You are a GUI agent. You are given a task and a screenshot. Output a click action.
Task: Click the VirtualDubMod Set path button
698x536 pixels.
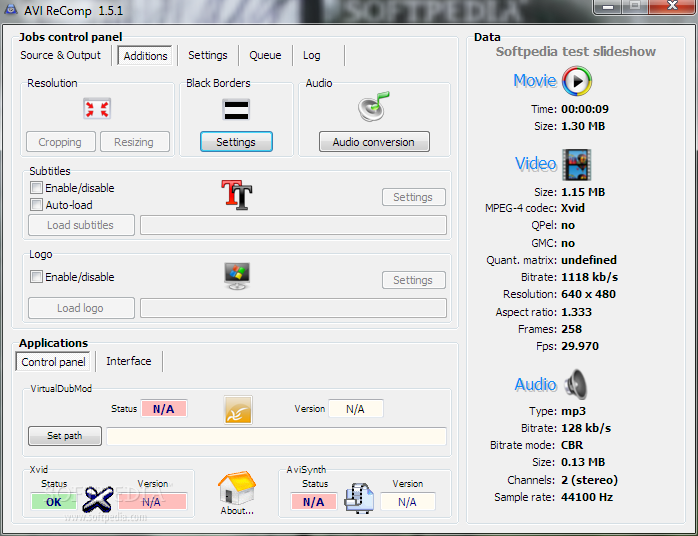point(65,436)
